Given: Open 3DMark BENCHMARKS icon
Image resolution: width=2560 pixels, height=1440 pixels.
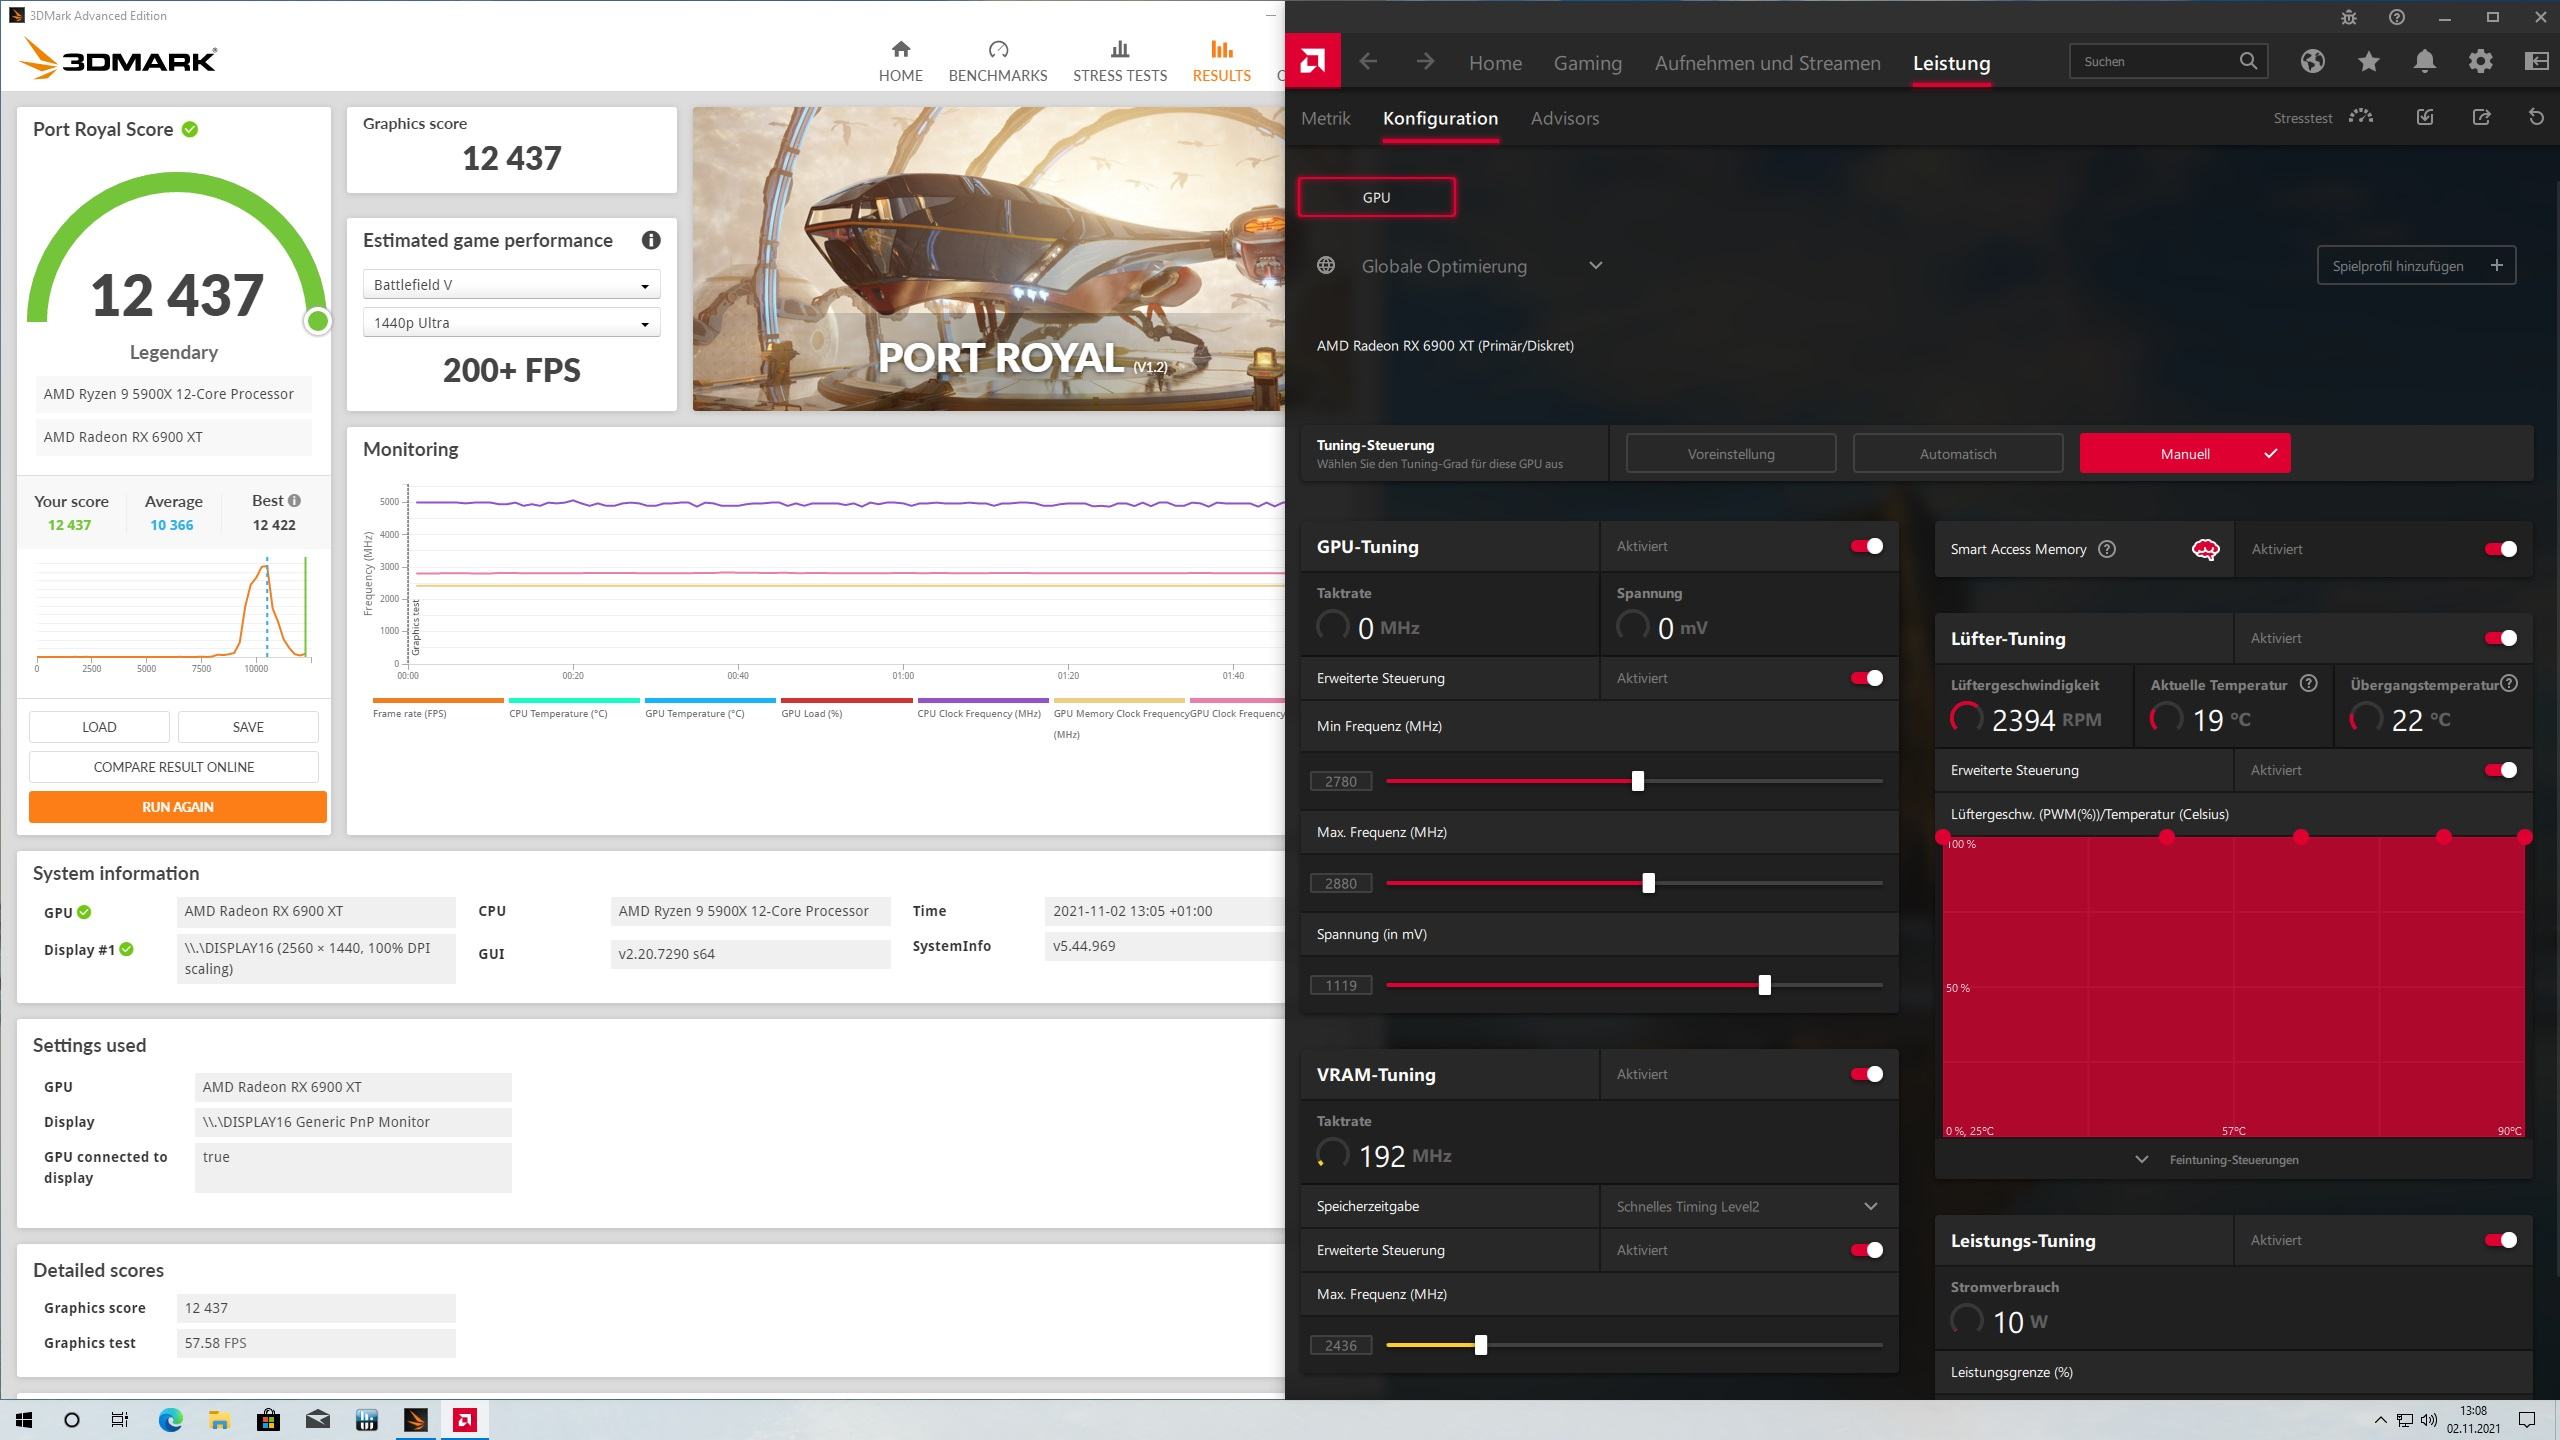Looking at the screenshot, I should (x=998, y=49).
